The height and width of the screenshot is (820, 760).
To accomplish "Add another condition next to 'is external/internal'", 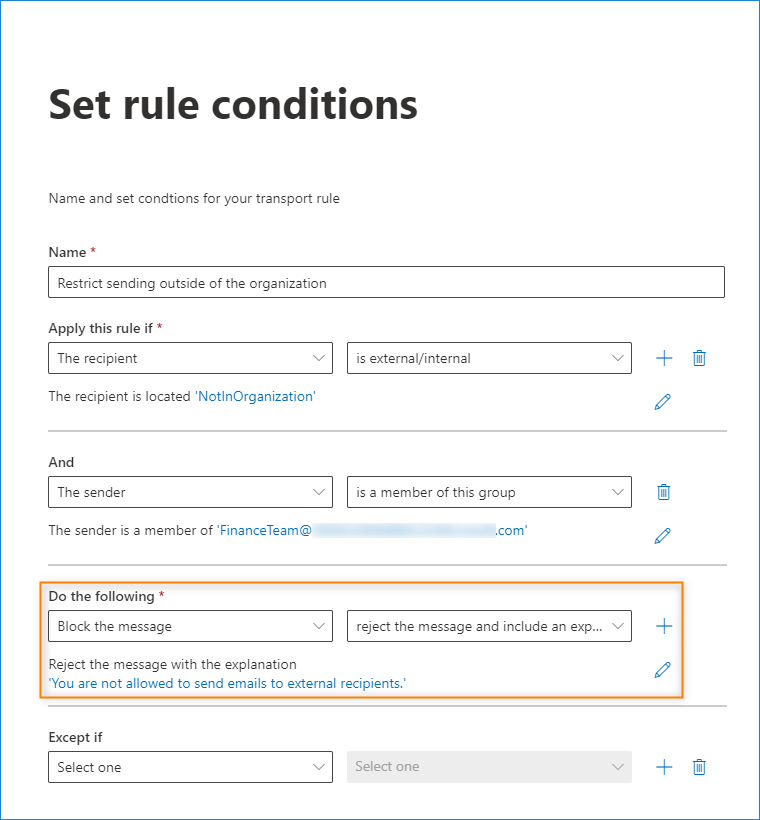I will 664,358.
